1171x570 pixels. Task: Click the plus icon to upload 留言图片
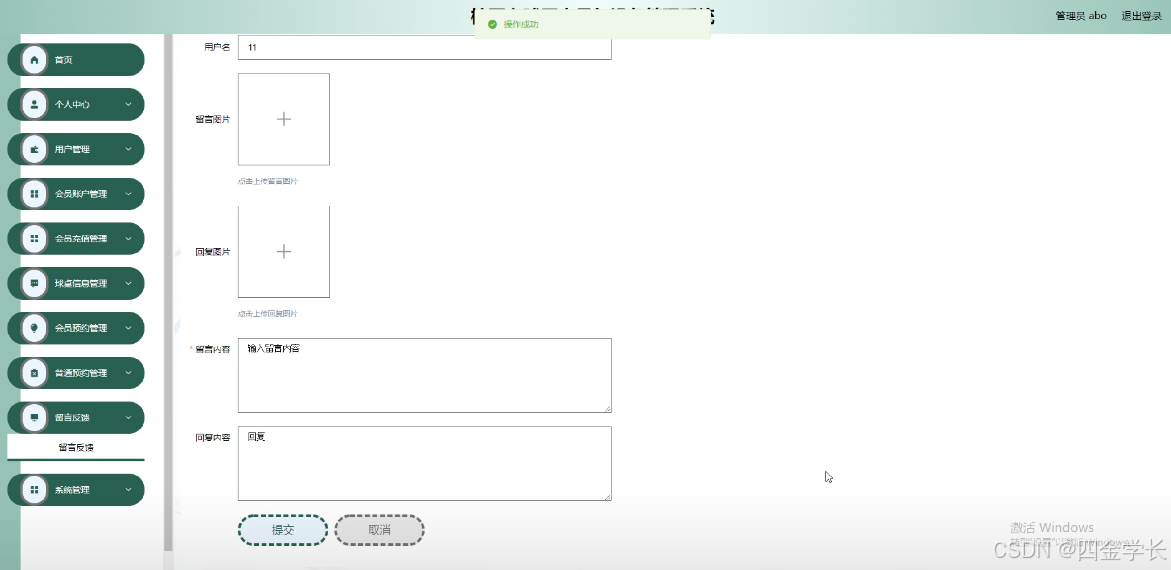284,119
